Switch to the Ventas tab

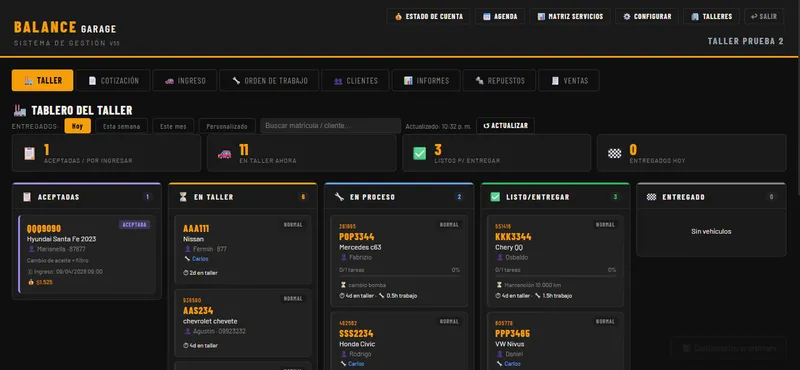pyautogui.click(x=569, y=81)
